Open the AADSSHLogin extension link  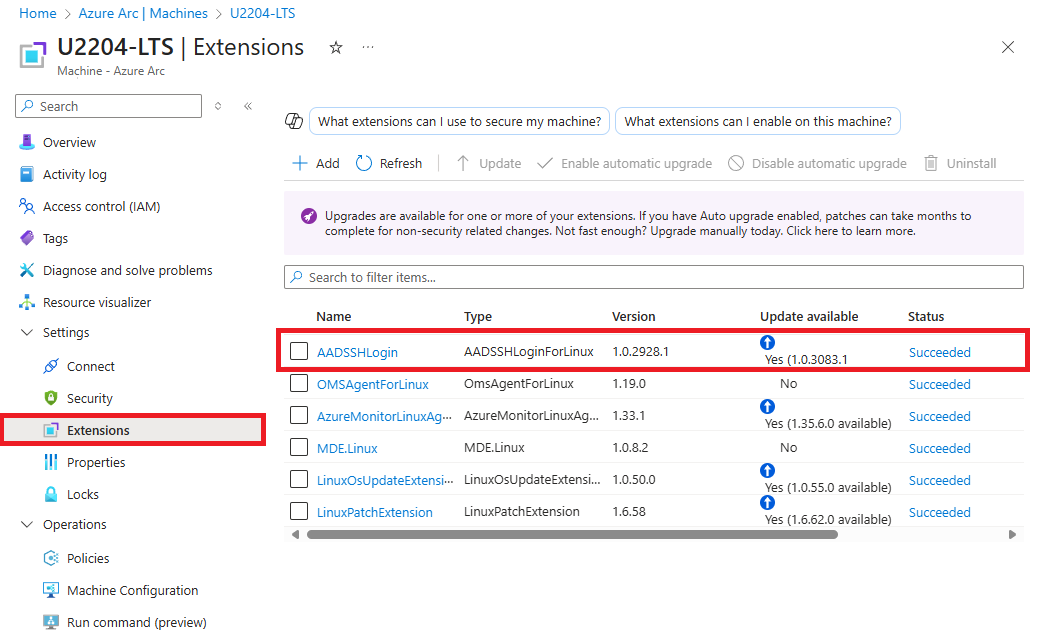pos(357,352)
